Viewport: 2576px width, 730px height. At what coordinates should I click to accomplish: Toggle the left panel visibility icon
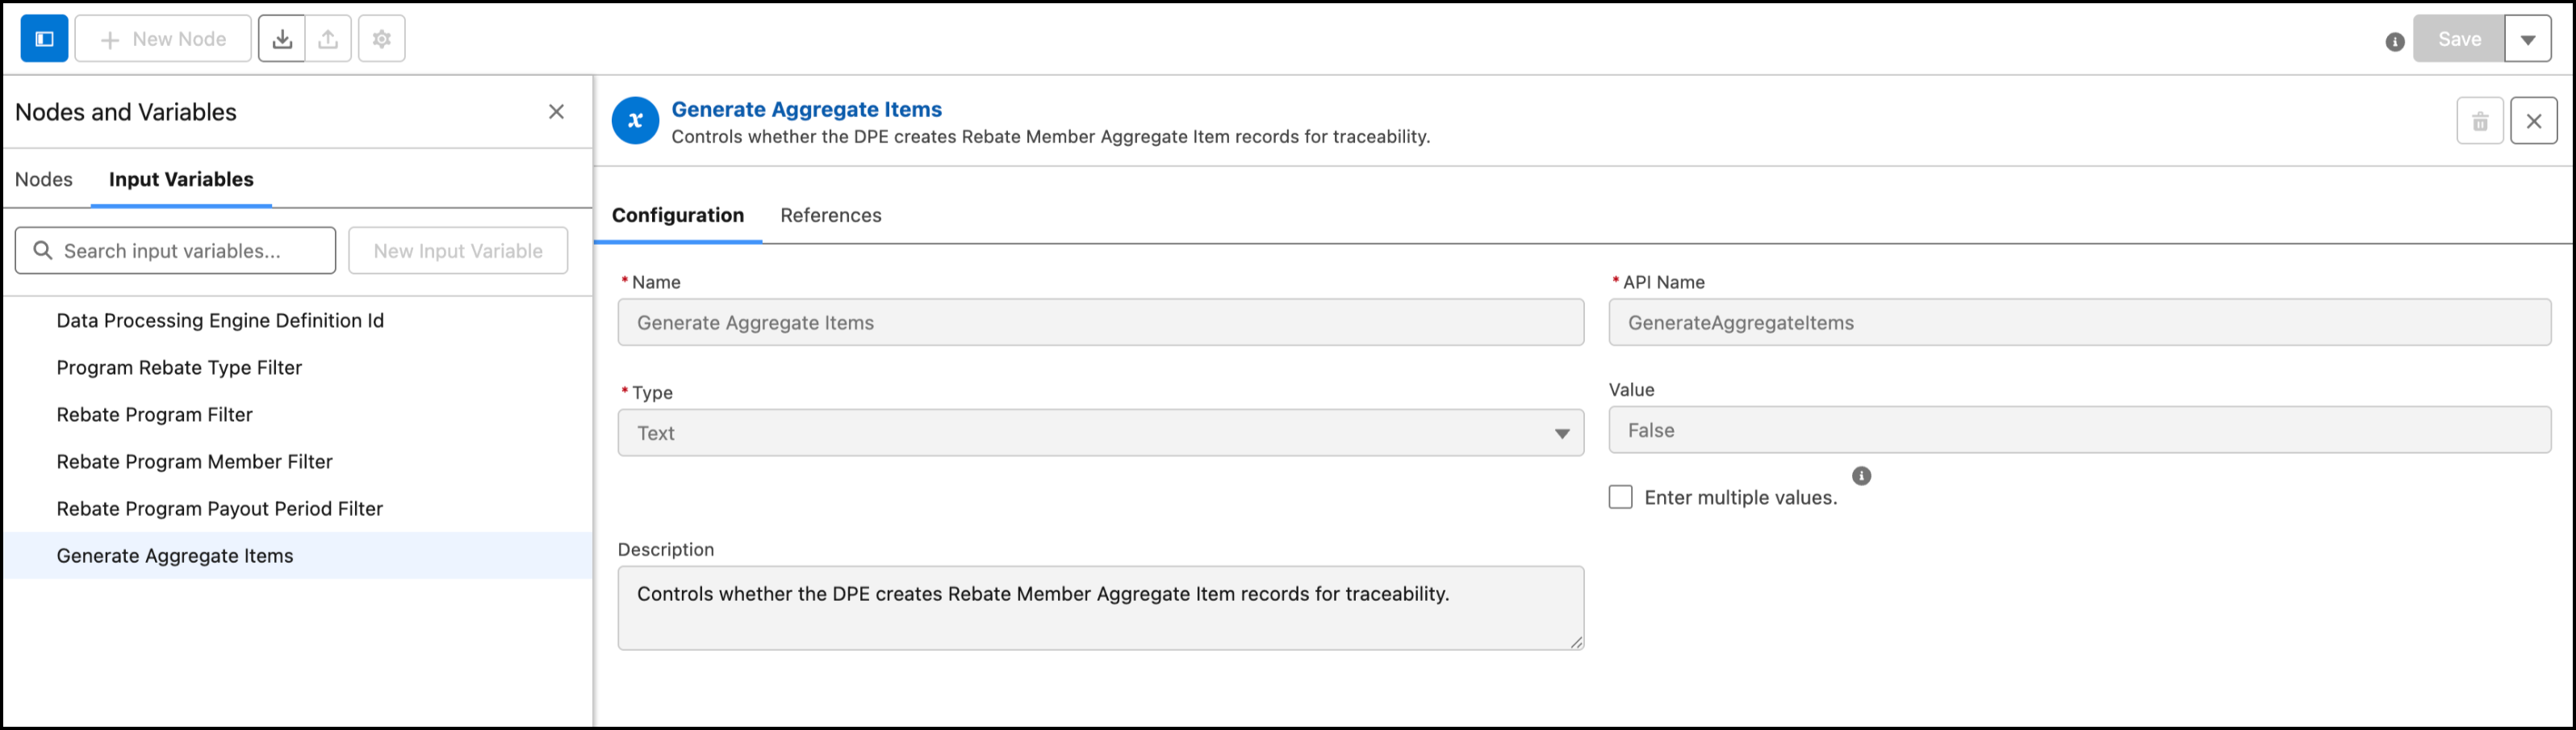(43, 38)
